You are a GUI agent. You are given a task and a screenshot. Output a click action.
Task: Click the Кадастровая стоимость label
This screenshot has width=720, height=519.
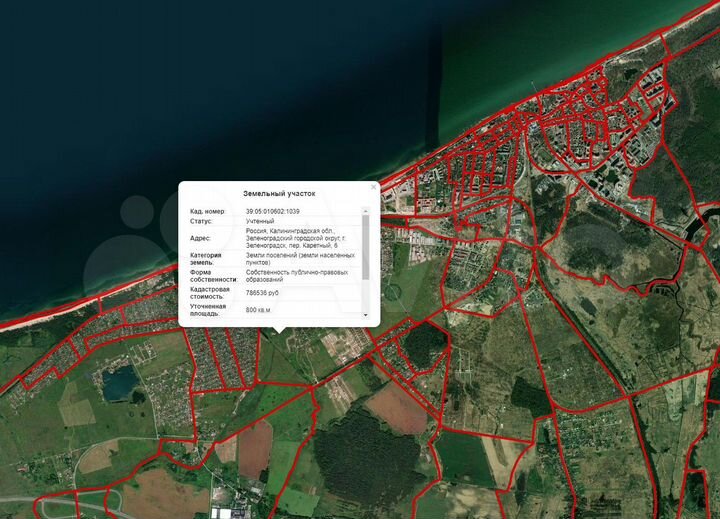[210, 293]
